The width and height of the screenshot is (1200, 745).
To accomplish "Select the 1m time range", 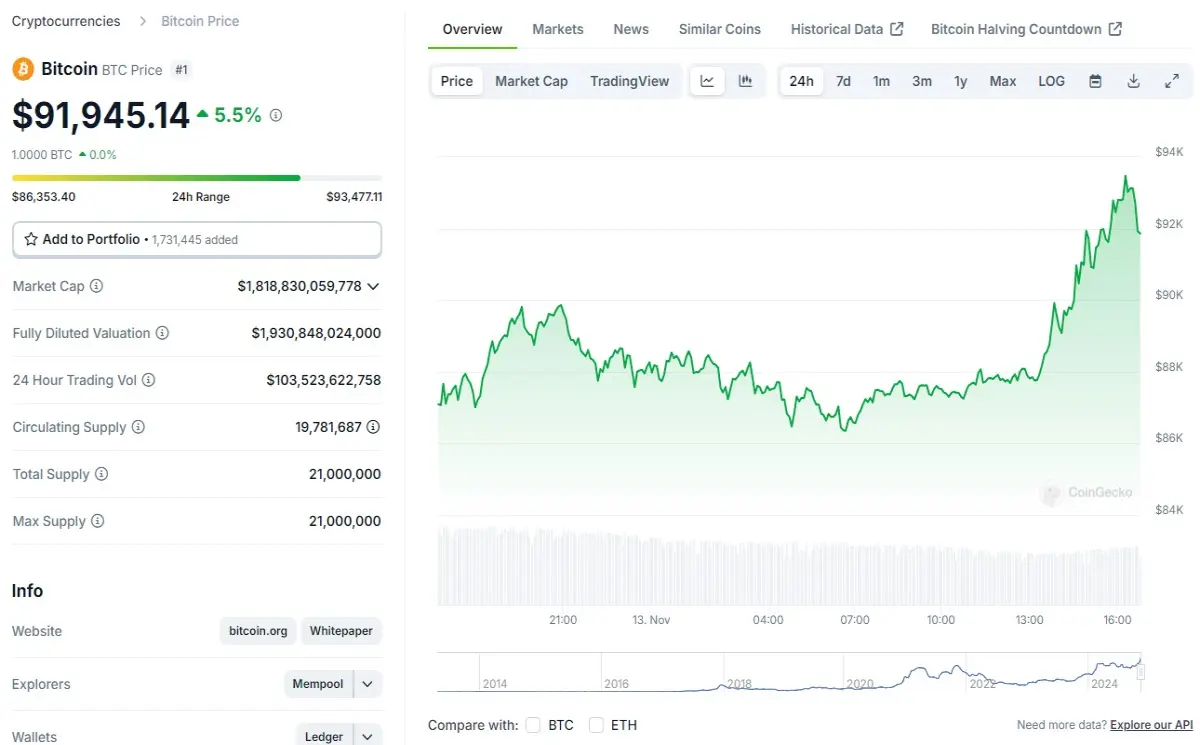I will (881, 81).
